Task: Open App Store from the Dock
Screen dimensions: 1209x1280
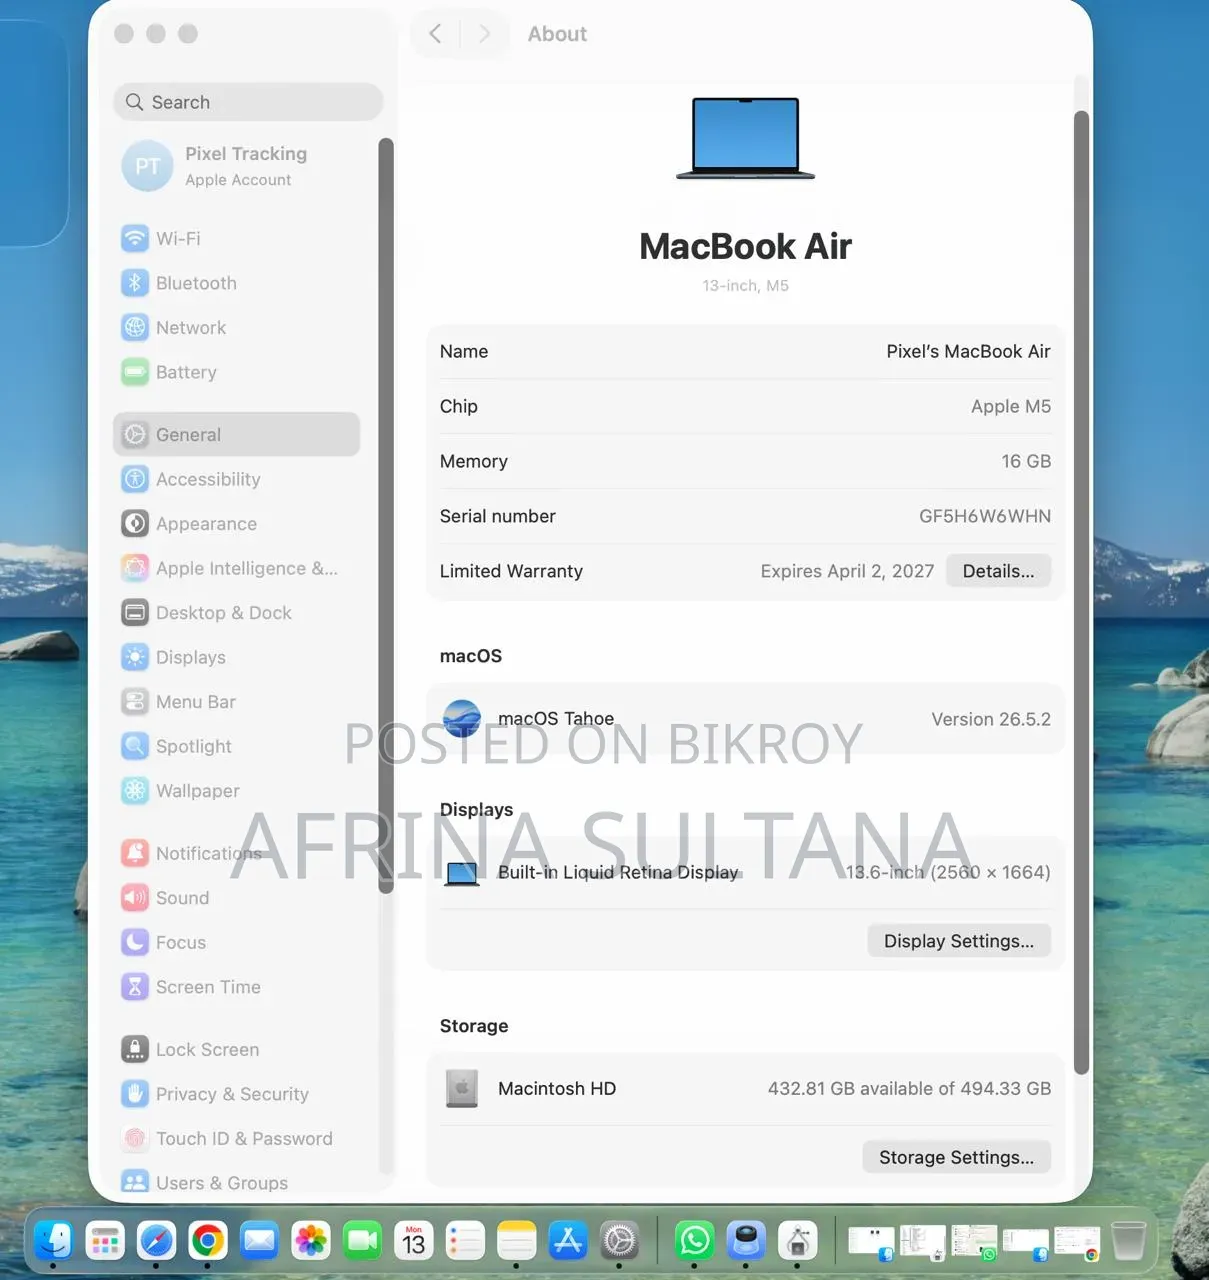Action: [568, 1241]
